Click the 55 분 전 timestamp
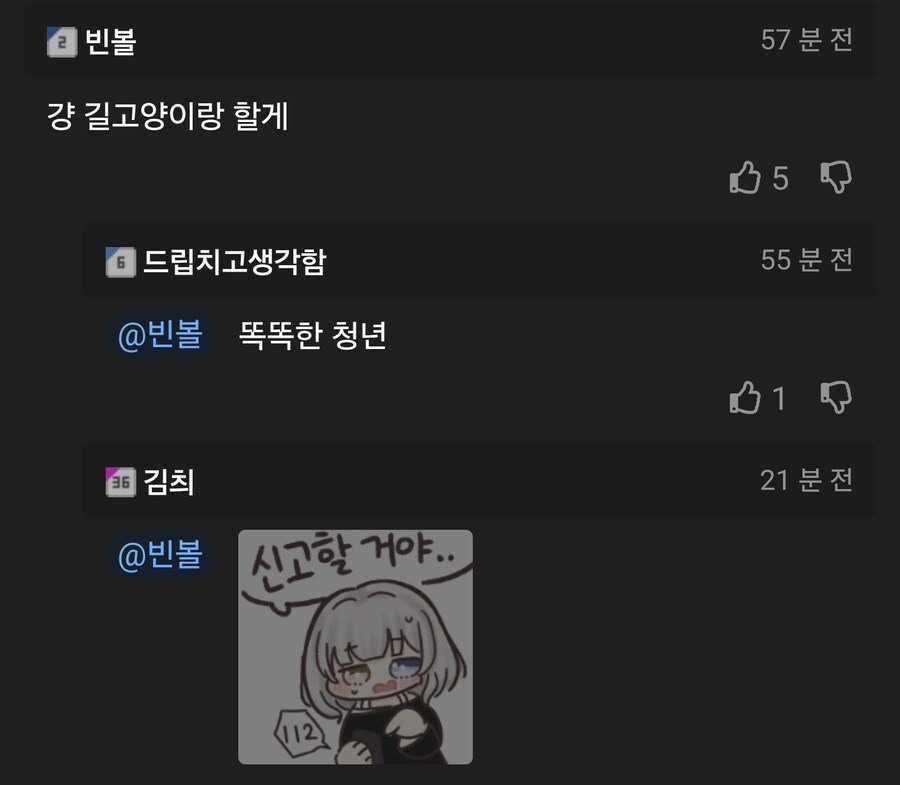900x785 pixels. (806, 260)
